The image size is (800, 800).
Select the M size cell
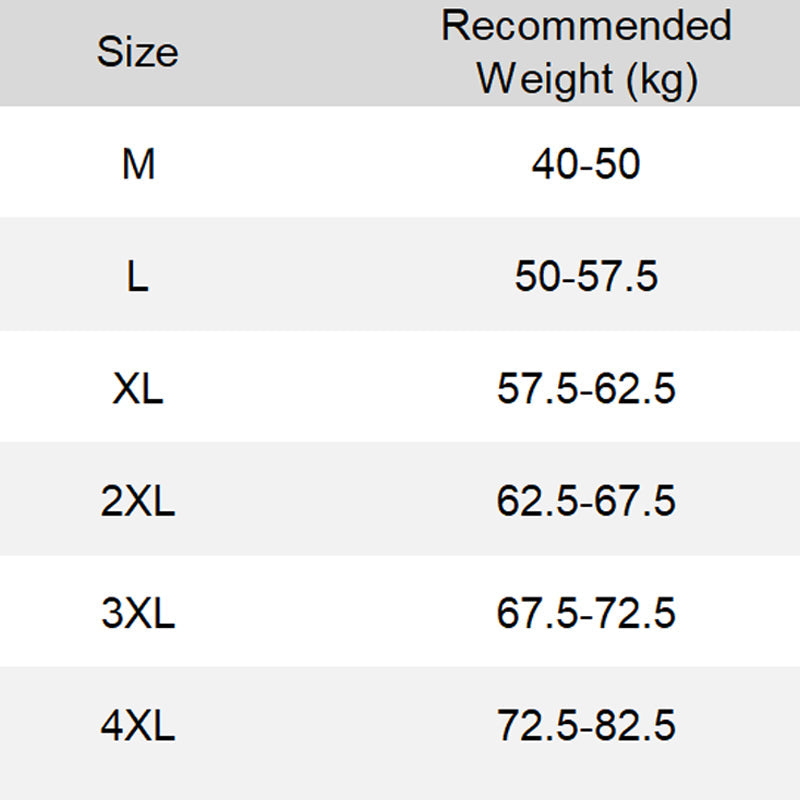[138, 164]
